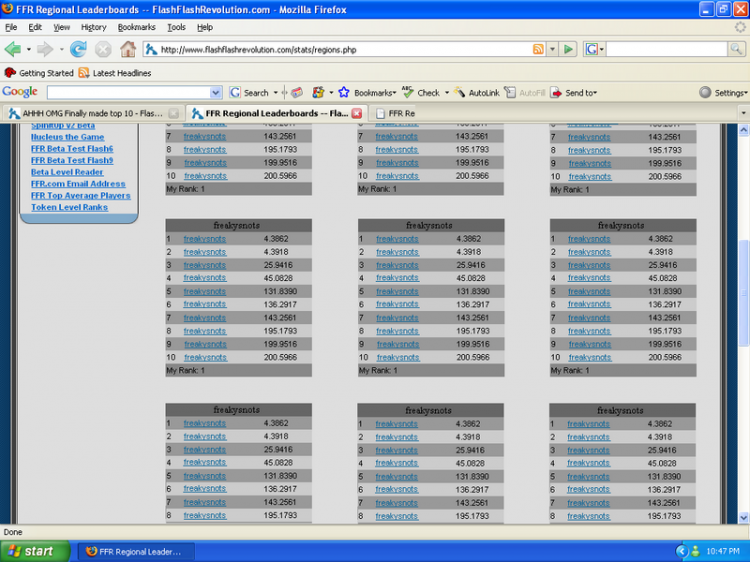750x562 pixels.
Task: Open the FFR Top Average Players link
Action: (80, 196)
